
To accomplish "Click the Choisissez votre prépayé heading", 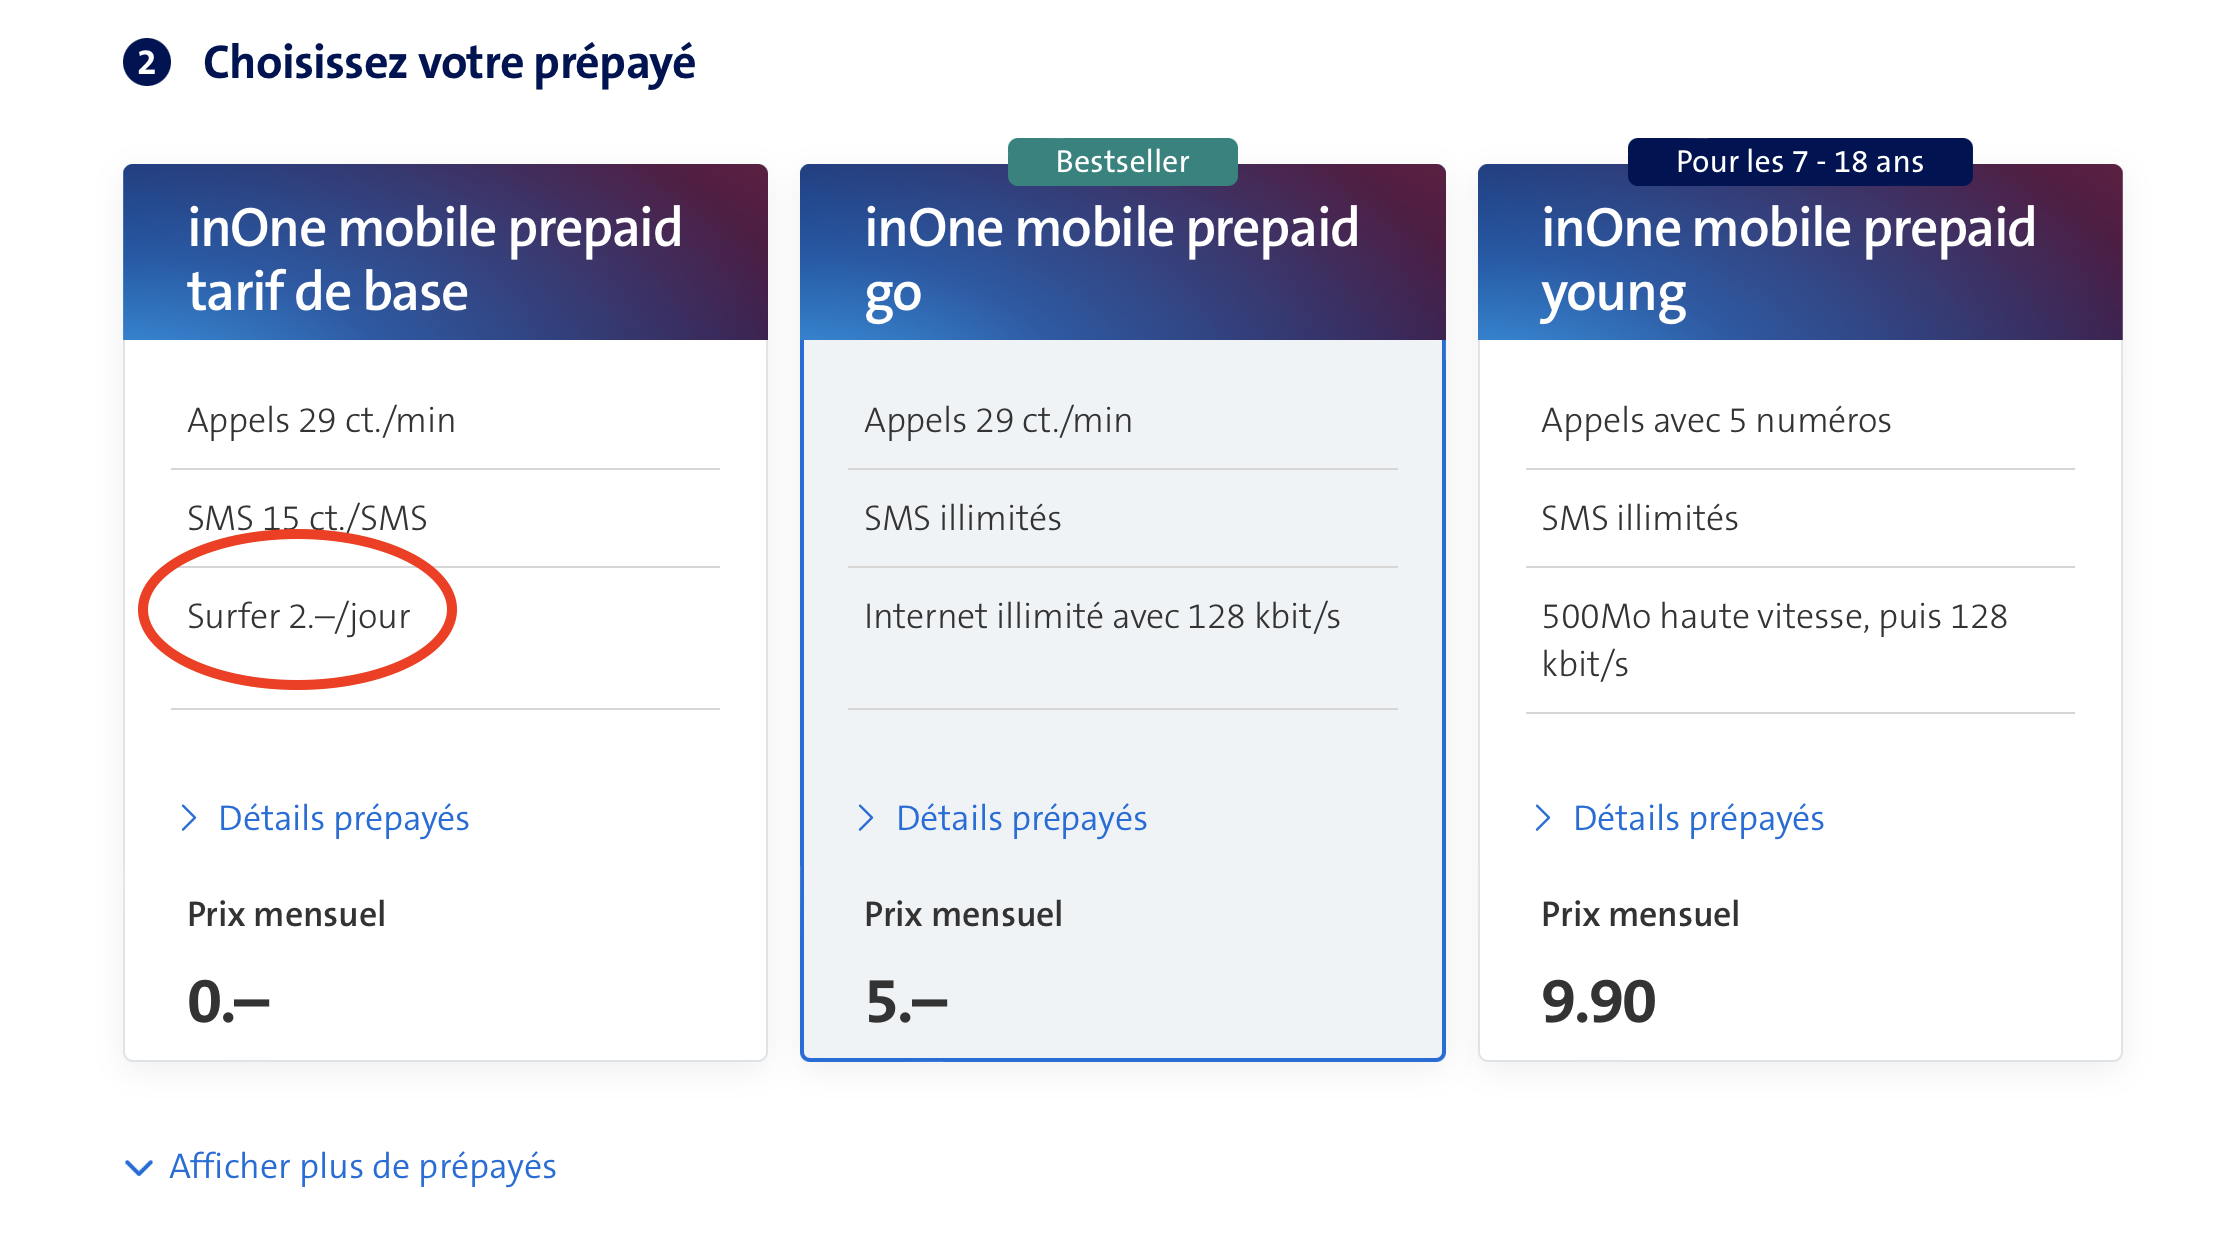I will coord(449,63).
